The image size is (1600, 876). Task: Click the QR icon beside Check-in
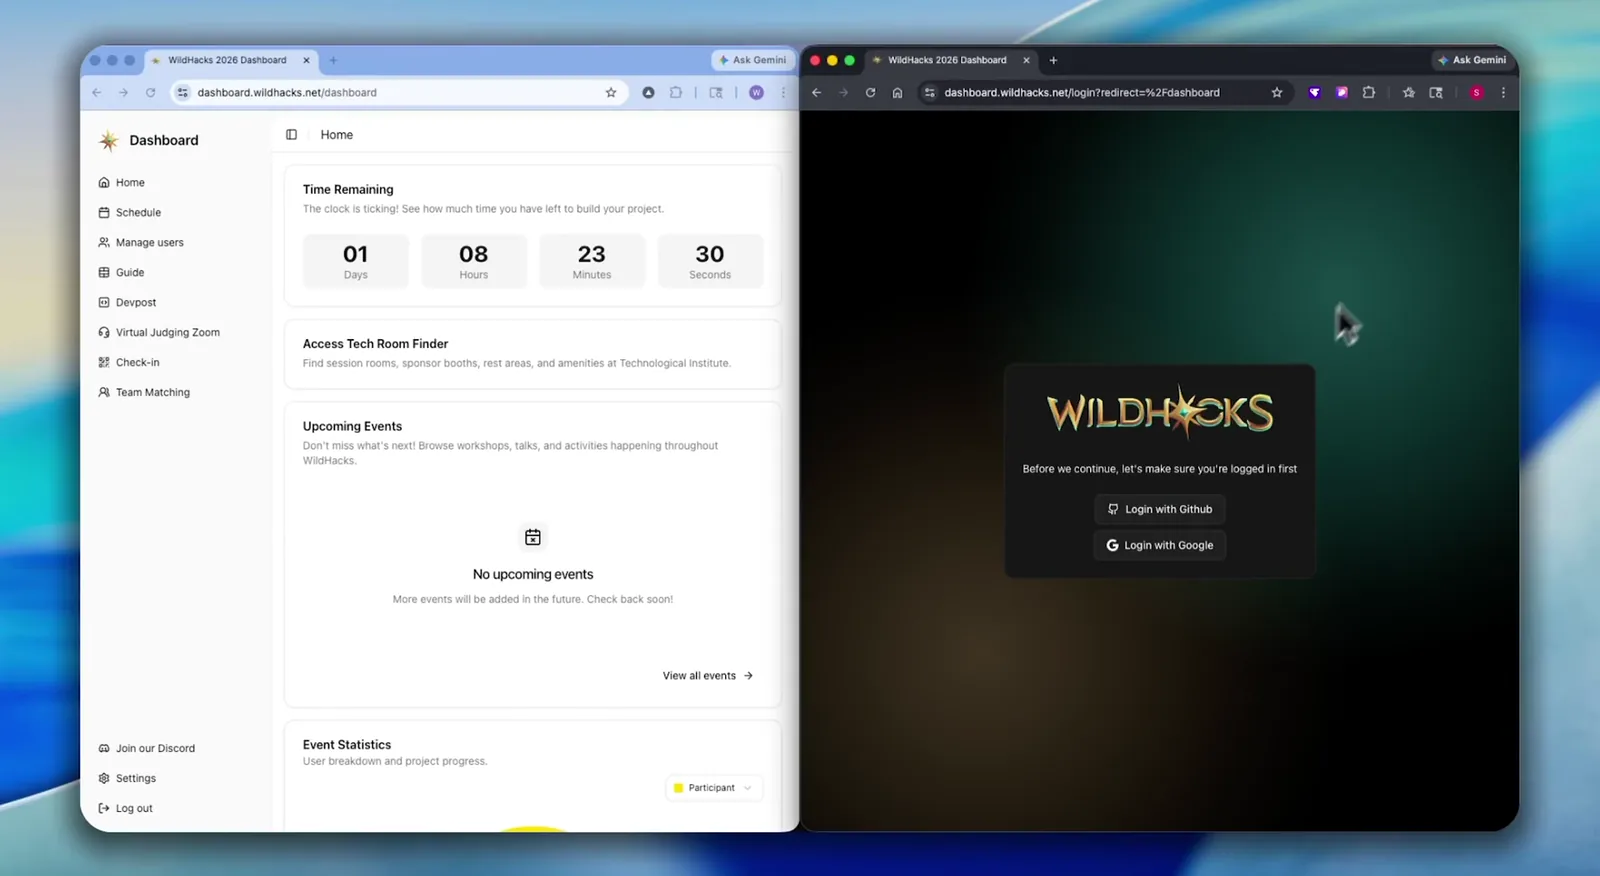click(x=104, y=362)
